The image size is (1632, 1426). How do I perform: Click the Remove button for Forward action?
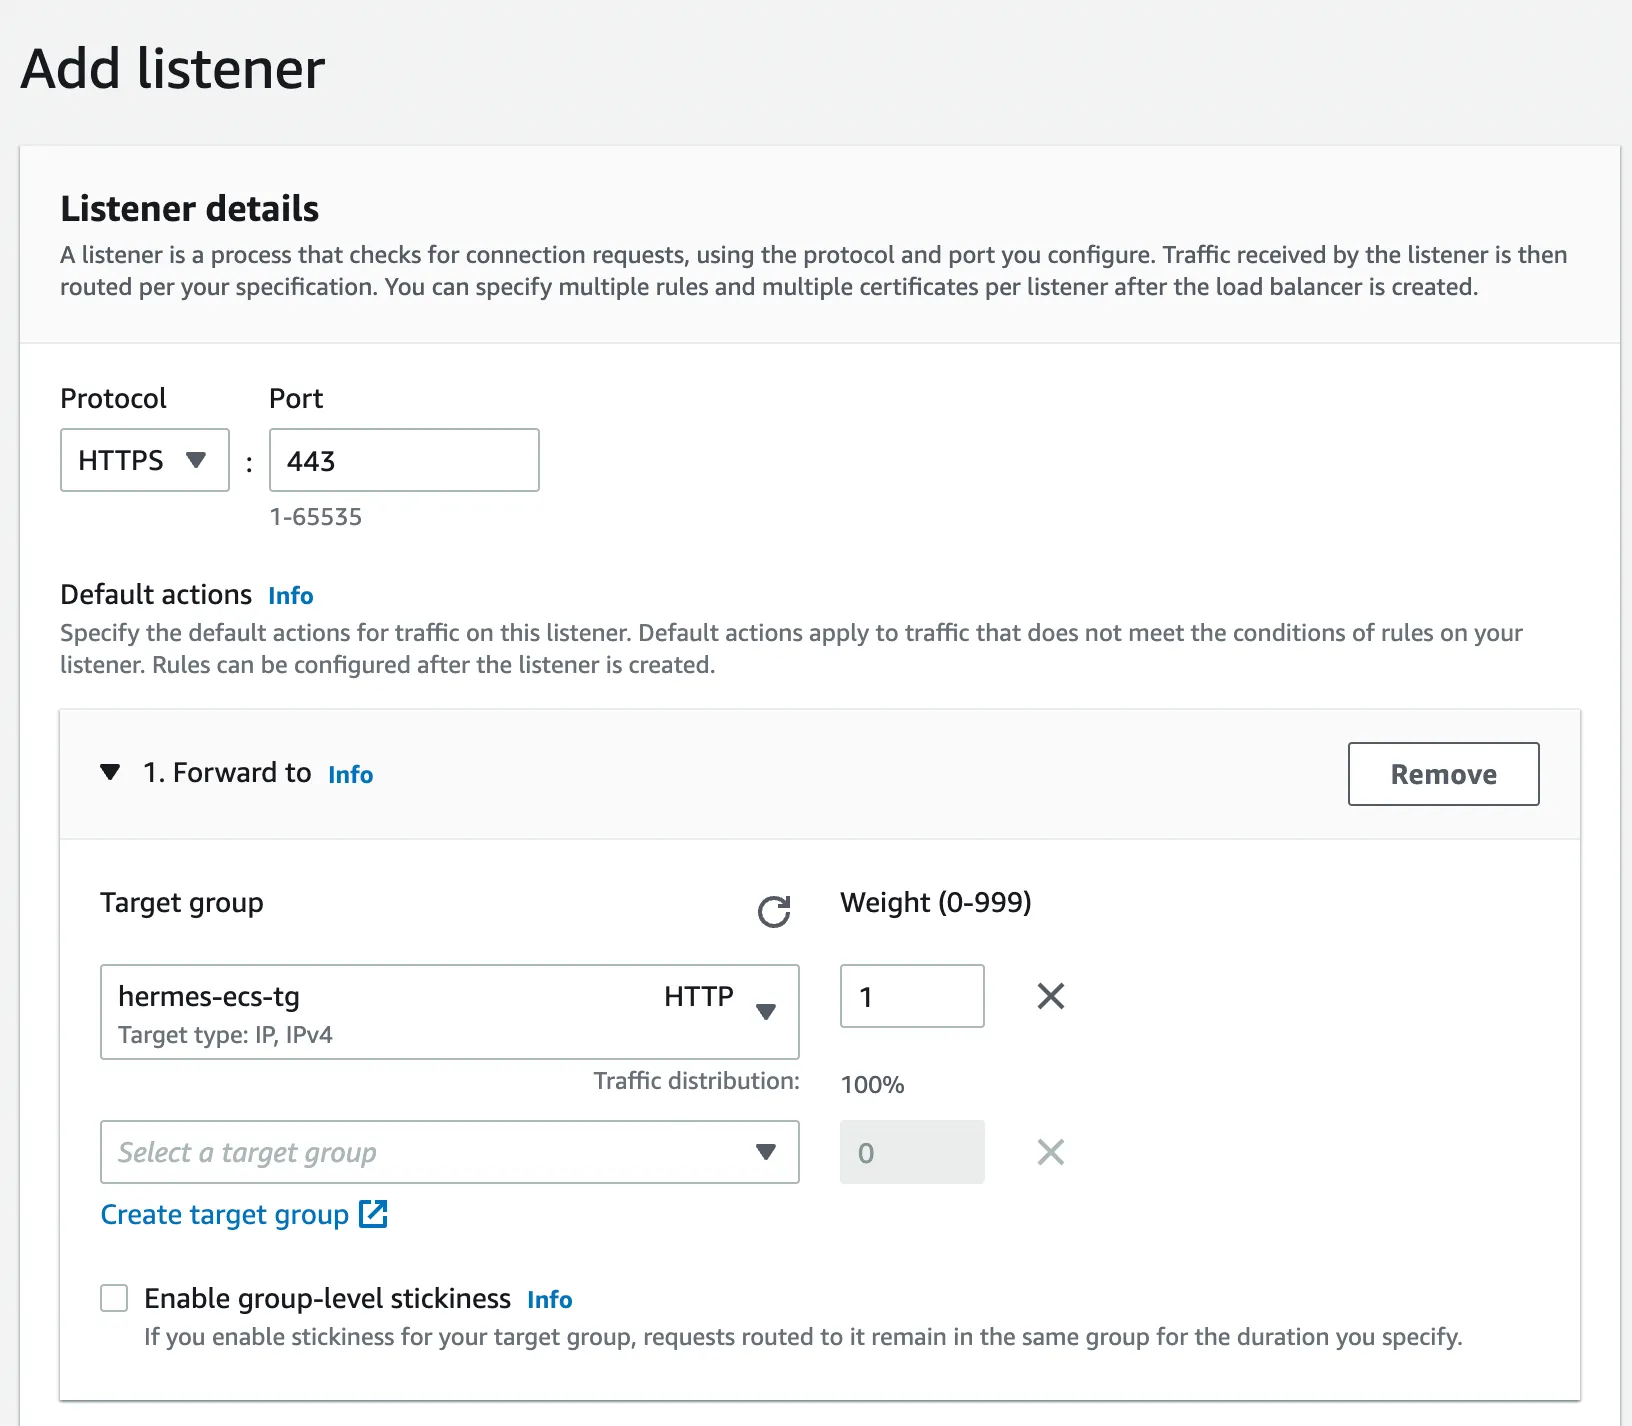click(x=1443, y=774)
